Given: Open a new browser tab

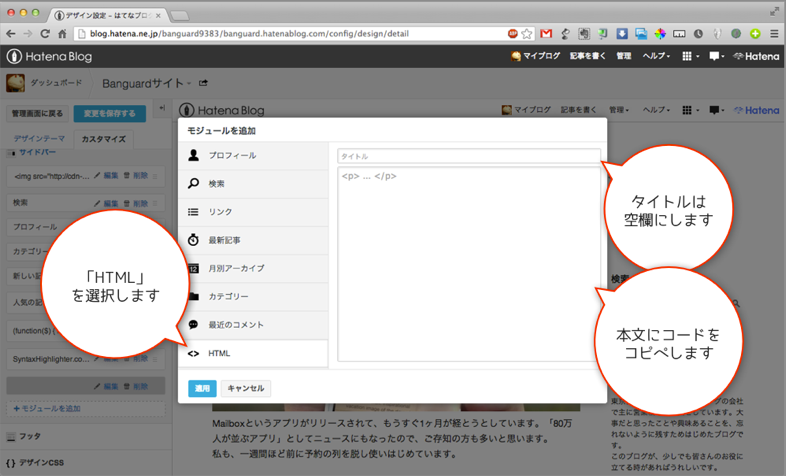Looking at the screenshot, I should 179,16.
